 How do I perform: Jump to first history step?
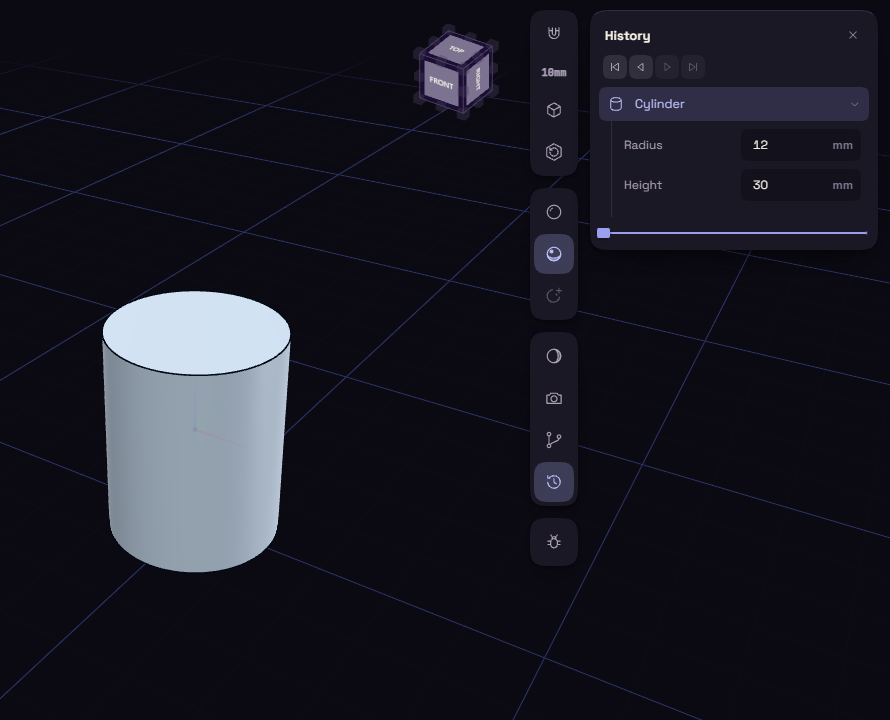(615, 67)
